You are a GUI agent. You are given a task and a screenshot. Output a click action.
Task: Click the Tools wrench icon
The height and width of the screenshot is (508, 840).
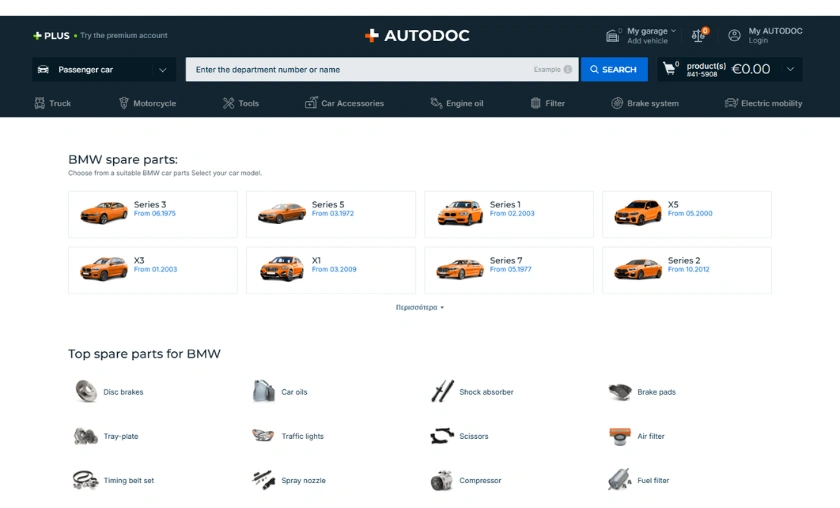(229, 103)
